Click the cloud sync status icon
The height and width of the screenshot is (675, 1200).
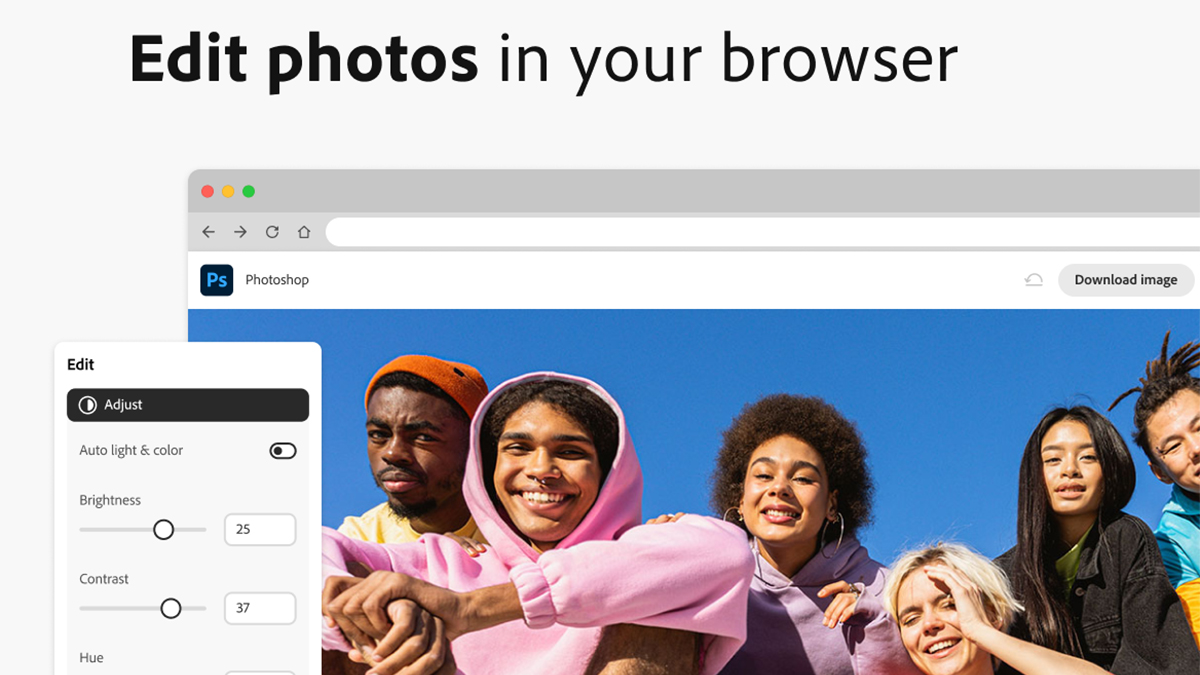(x=1033, y=280)
